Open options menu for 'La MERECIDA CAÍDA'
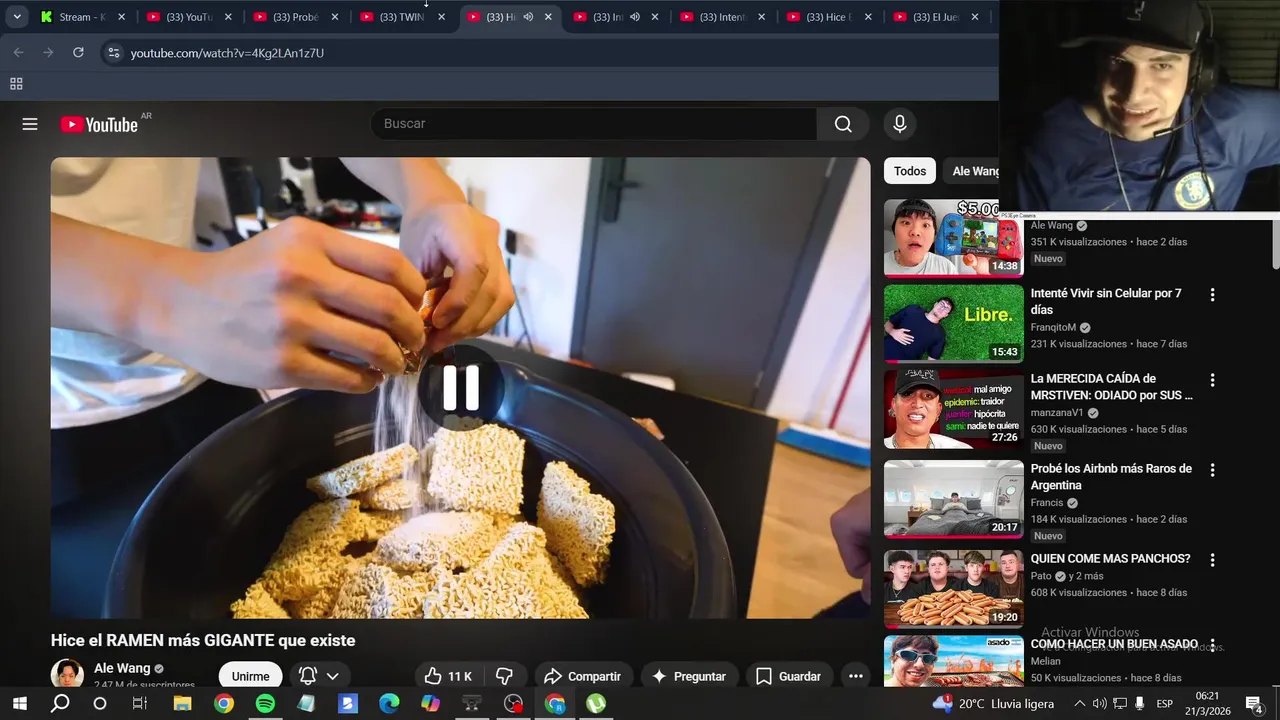1280x720 pixels. [x=1212, y=380]
